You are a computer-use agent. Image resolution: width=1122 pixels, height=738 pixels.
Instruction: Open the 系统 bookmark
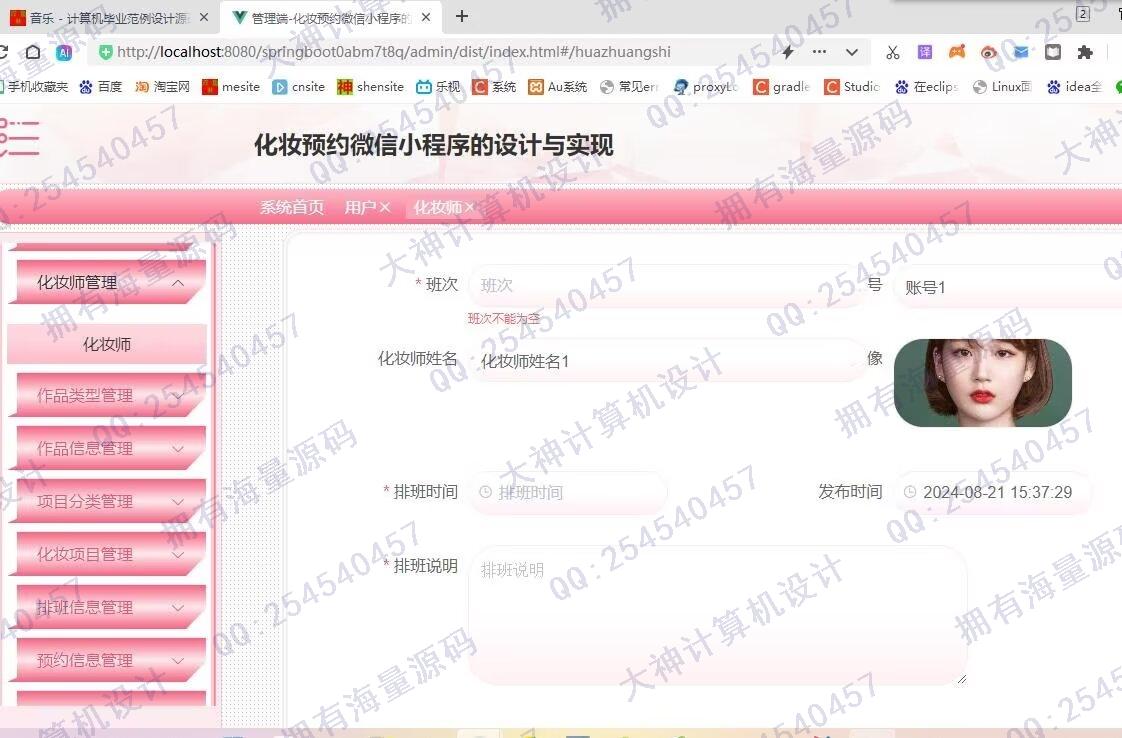(x=494, y=87)
